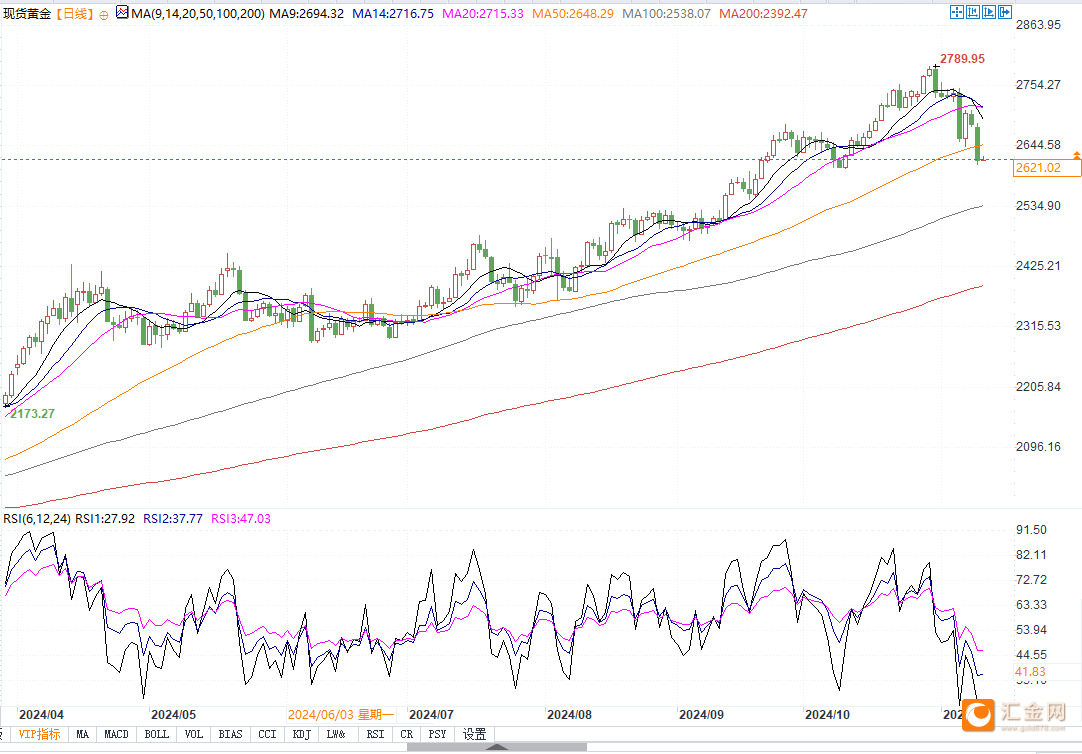The width and height of the screenshot is (1082, 754).
Task: Click the orange circle icon beside 日线
Action: (x=104, y=14)
